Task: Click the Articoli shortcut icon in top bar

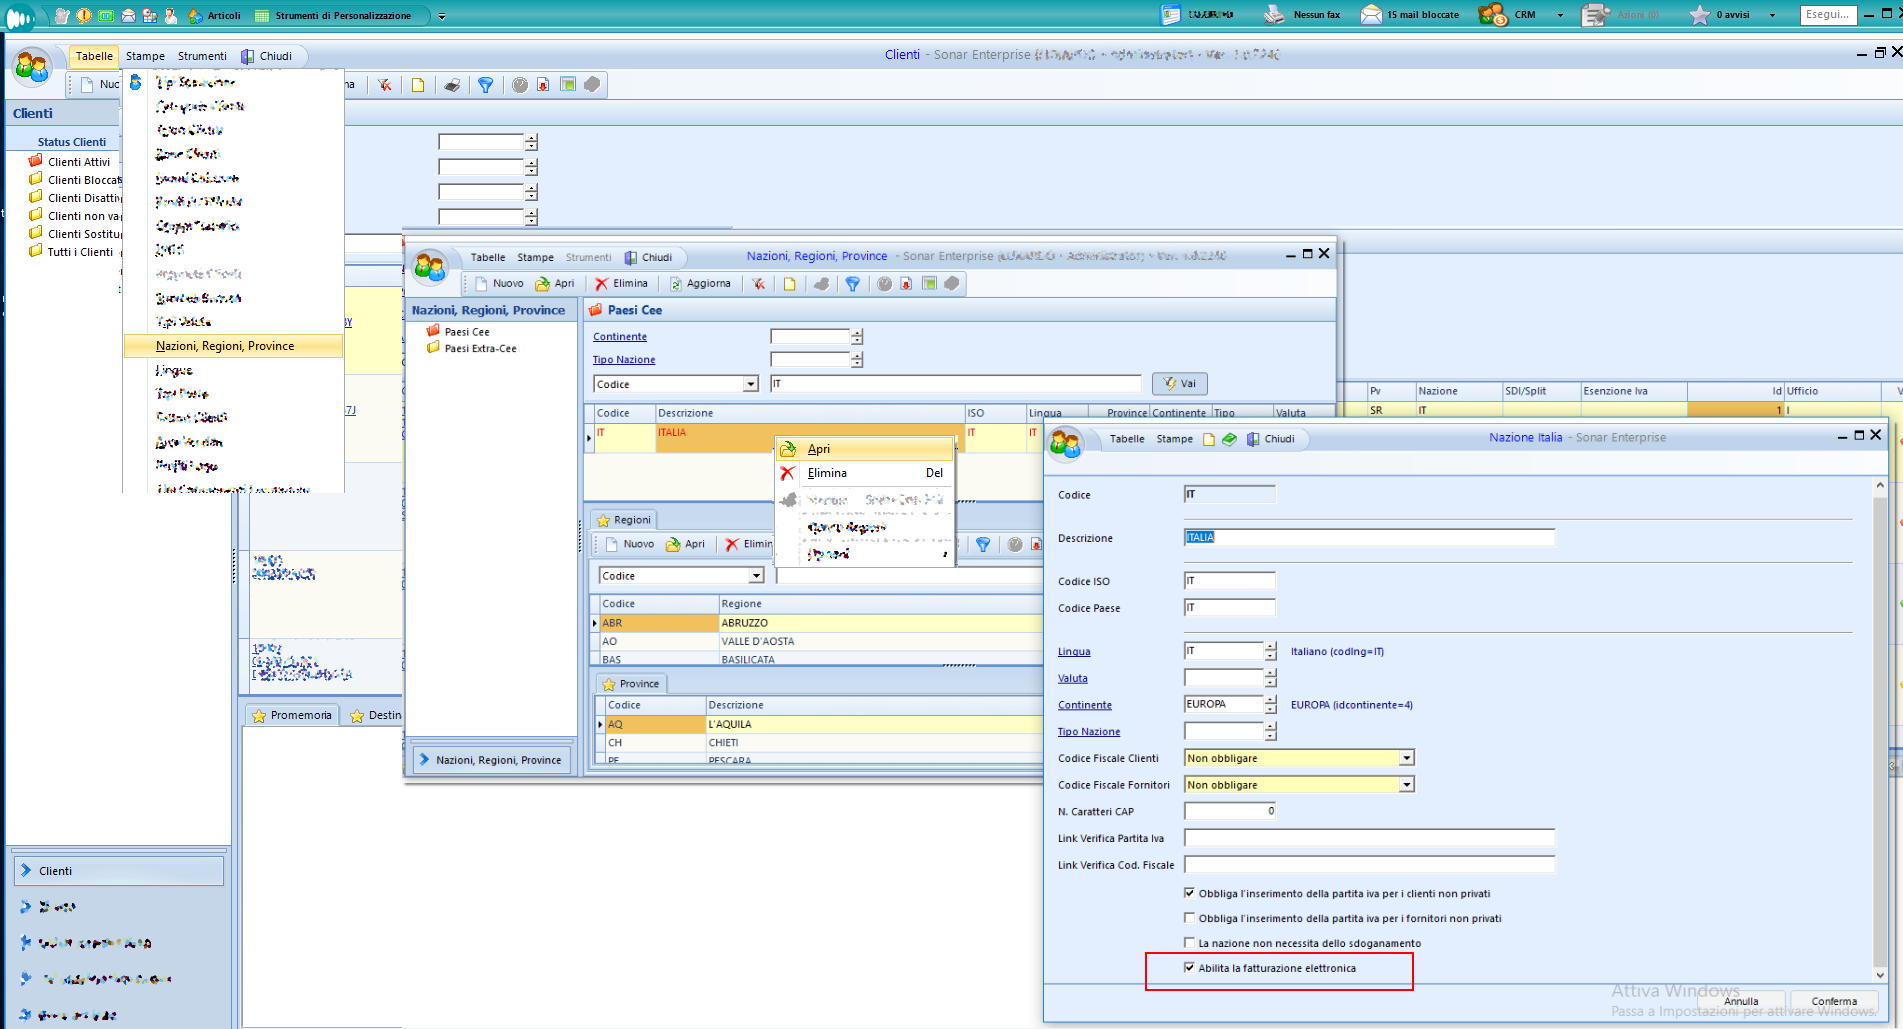Action: (x=196, y=15)
